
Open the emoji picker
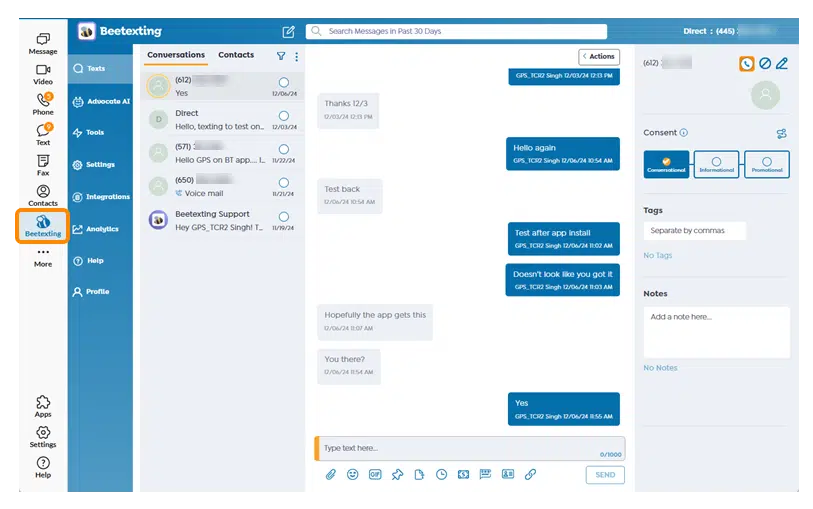(x=353, y=474)
